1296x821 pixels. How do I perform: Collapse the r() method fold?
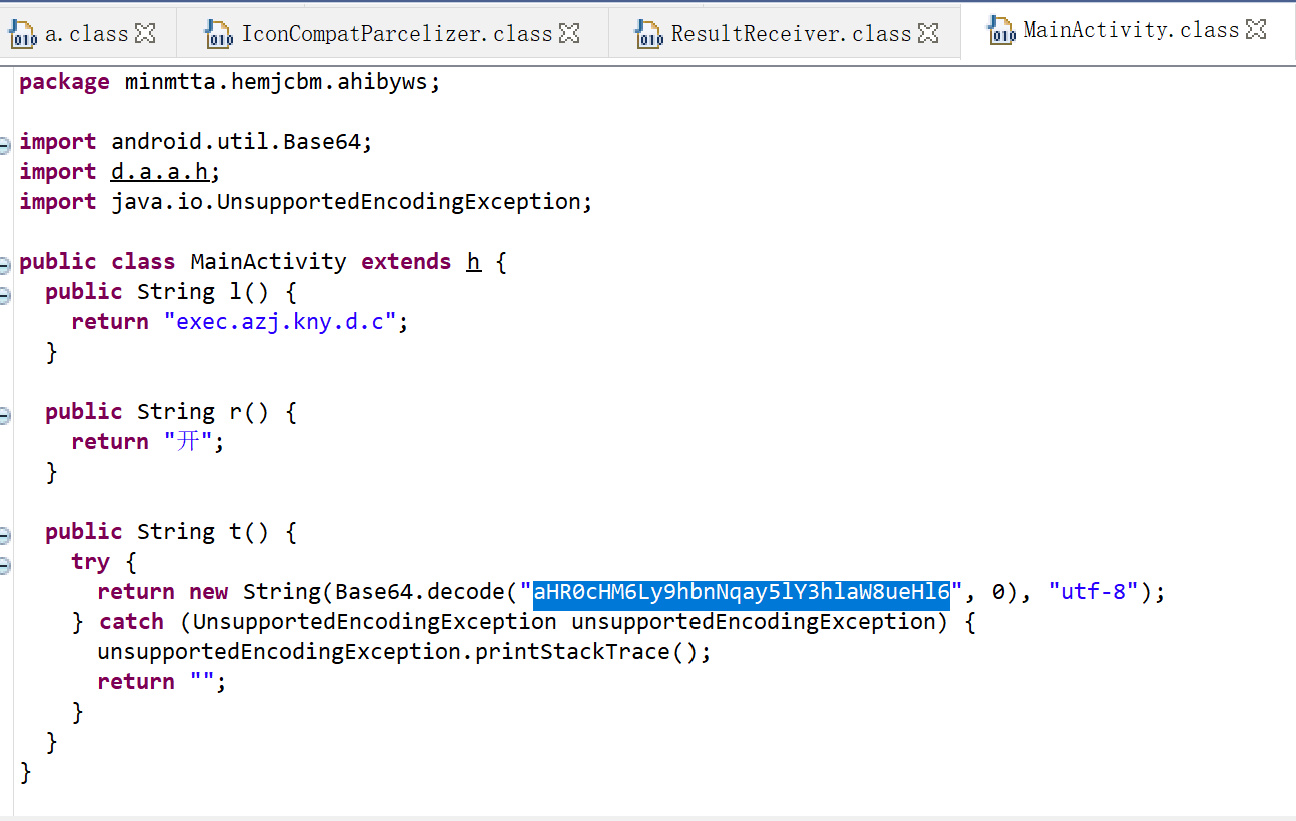4,416
